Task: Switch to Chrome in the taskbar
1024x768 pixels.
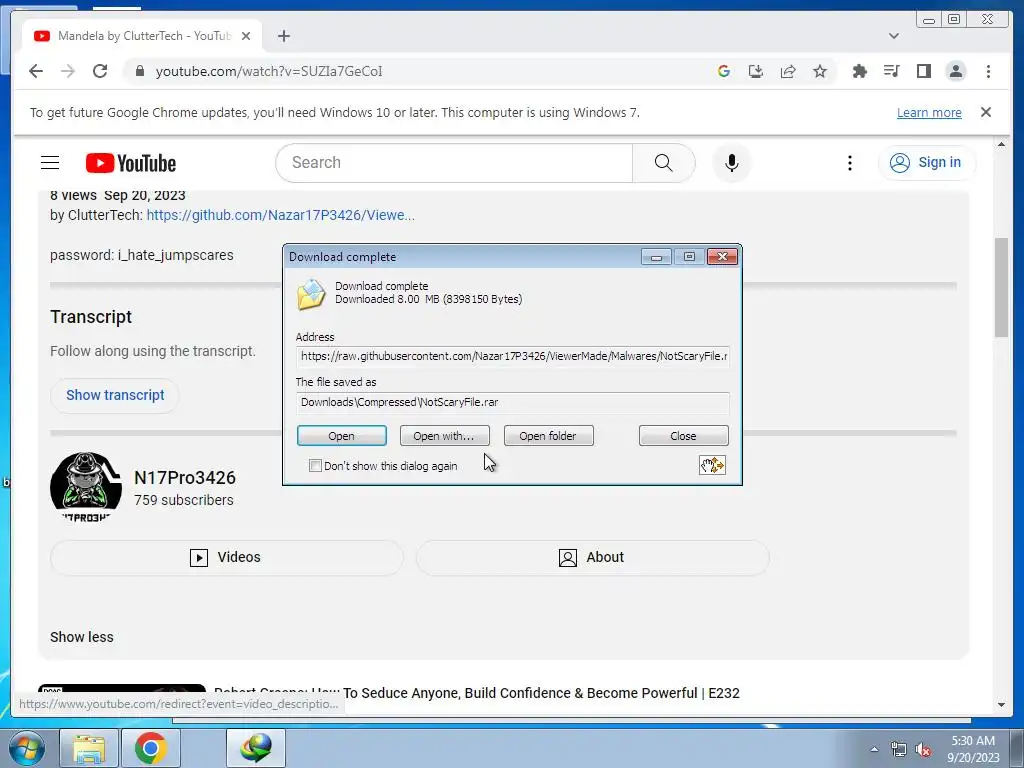Action: click(x=151, y=748)
